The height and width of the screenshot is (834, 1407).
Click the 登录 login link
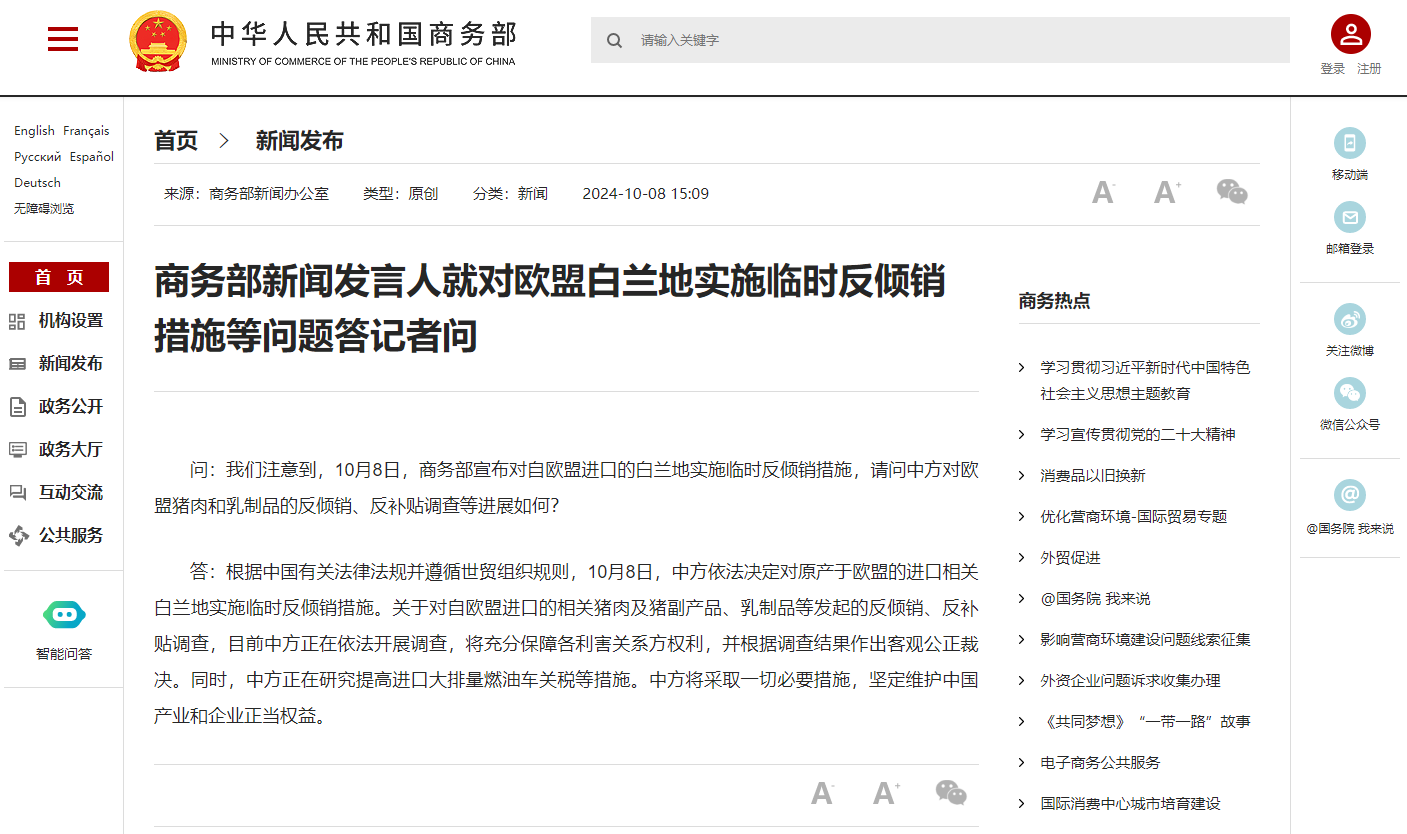coord(1333,69)
